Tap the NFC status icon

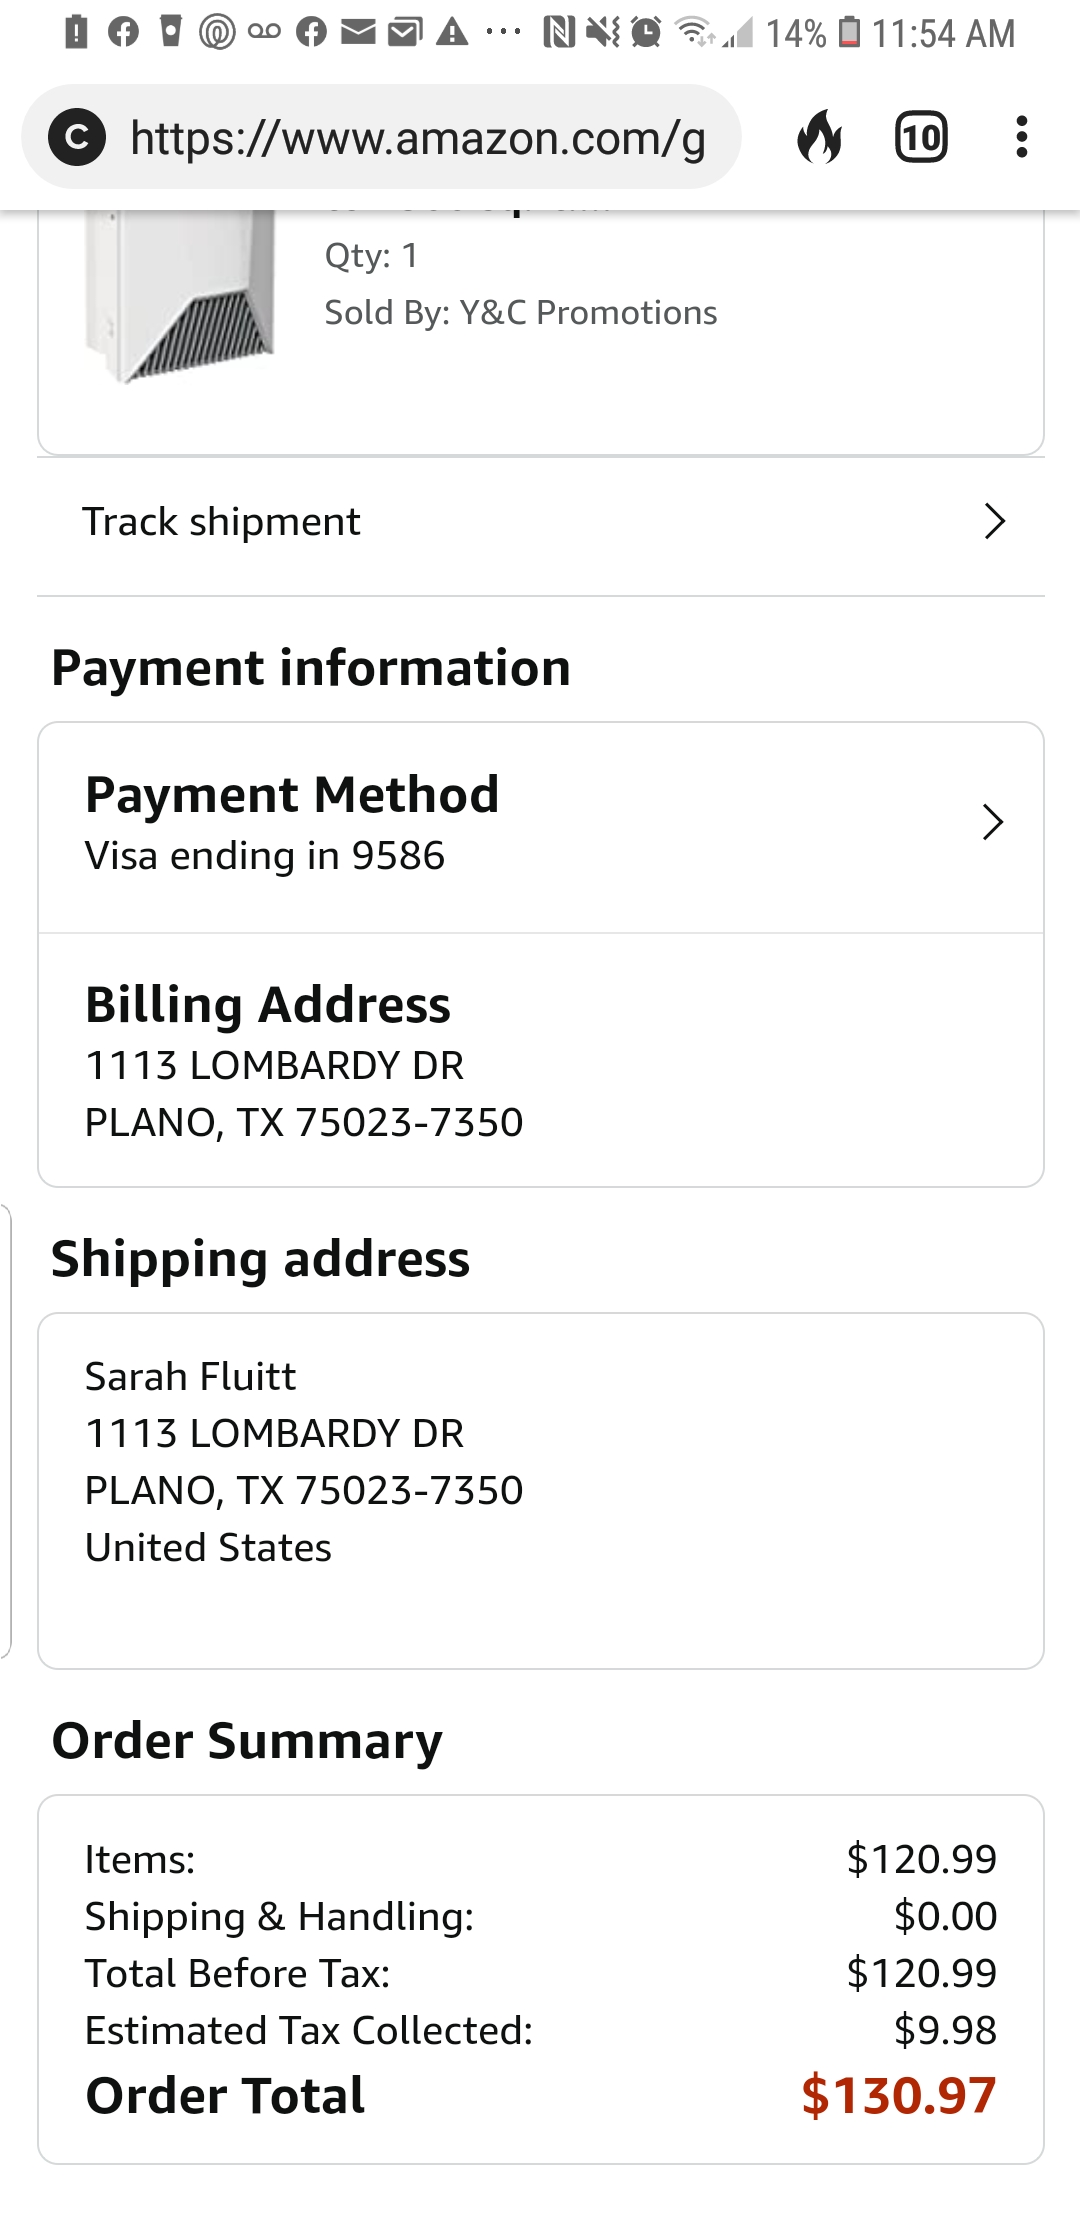(x=559, y=33)
